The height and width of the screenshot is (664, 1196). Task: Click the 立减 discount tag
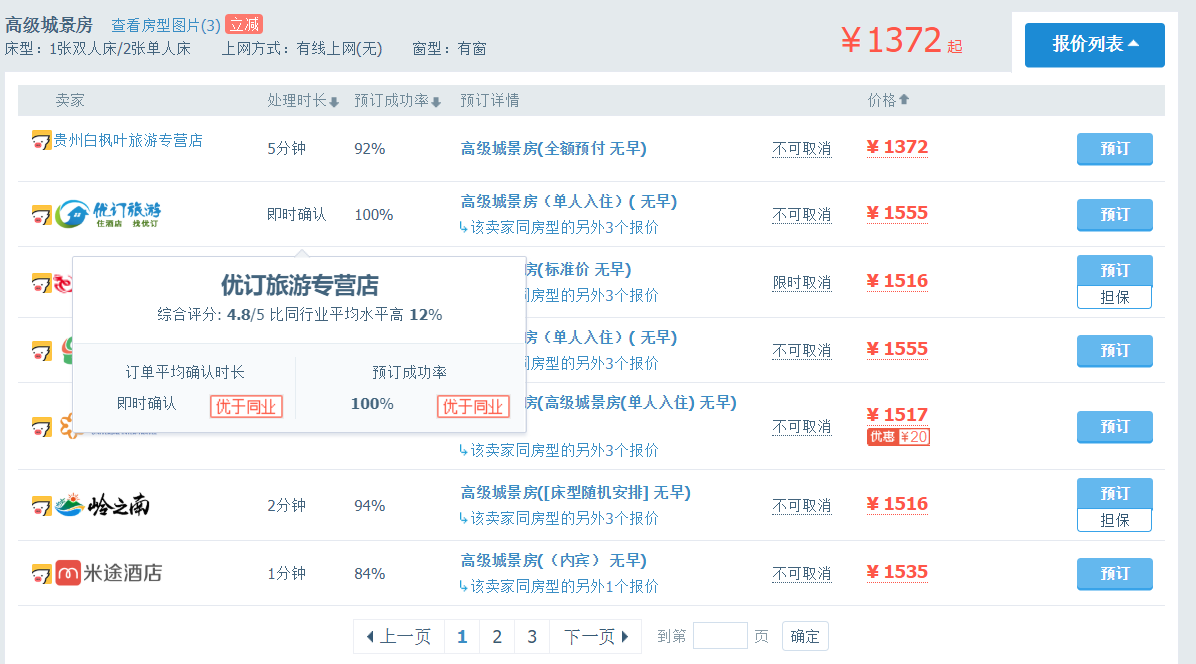click(243, 24)
